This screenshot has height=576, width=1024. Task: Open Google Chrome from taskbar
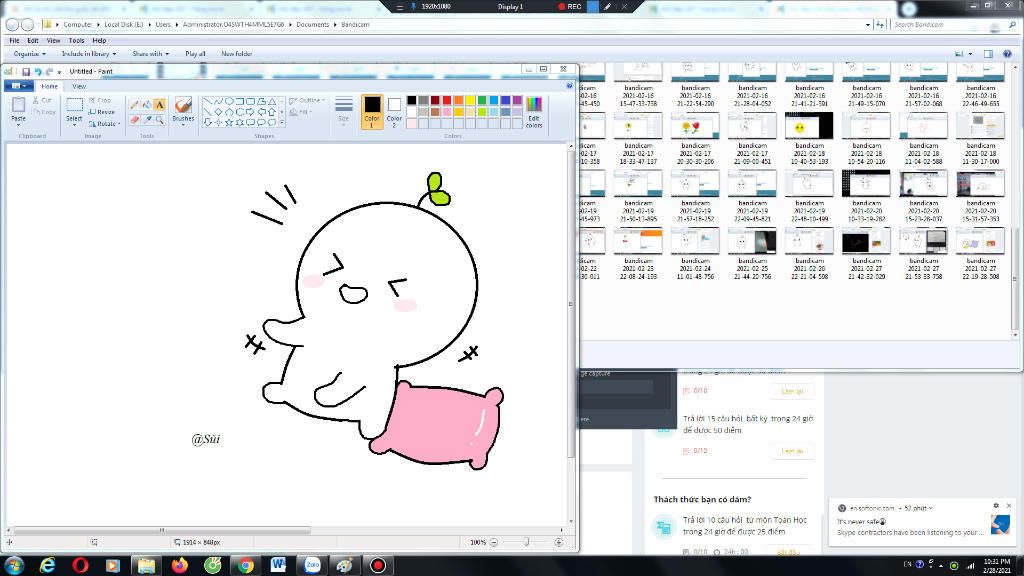246,565
